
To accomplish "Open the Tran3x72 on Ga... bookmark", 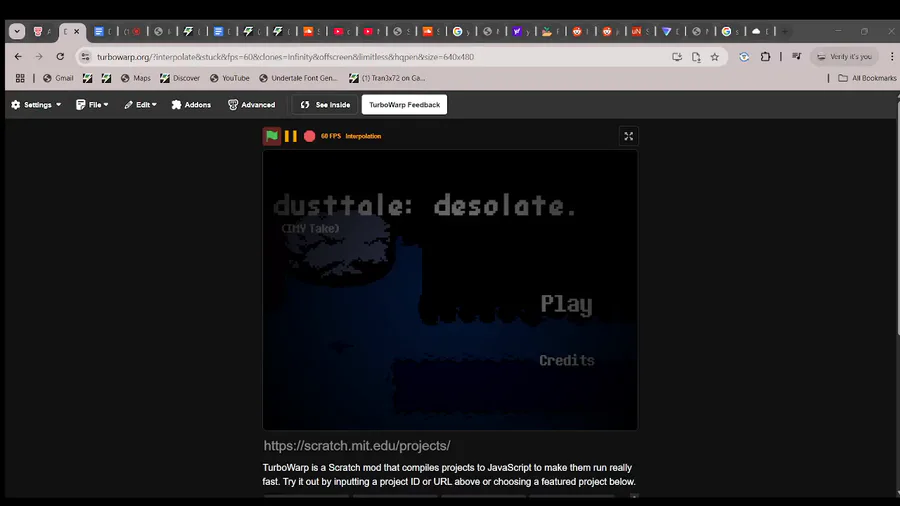I will coord(387,78).
